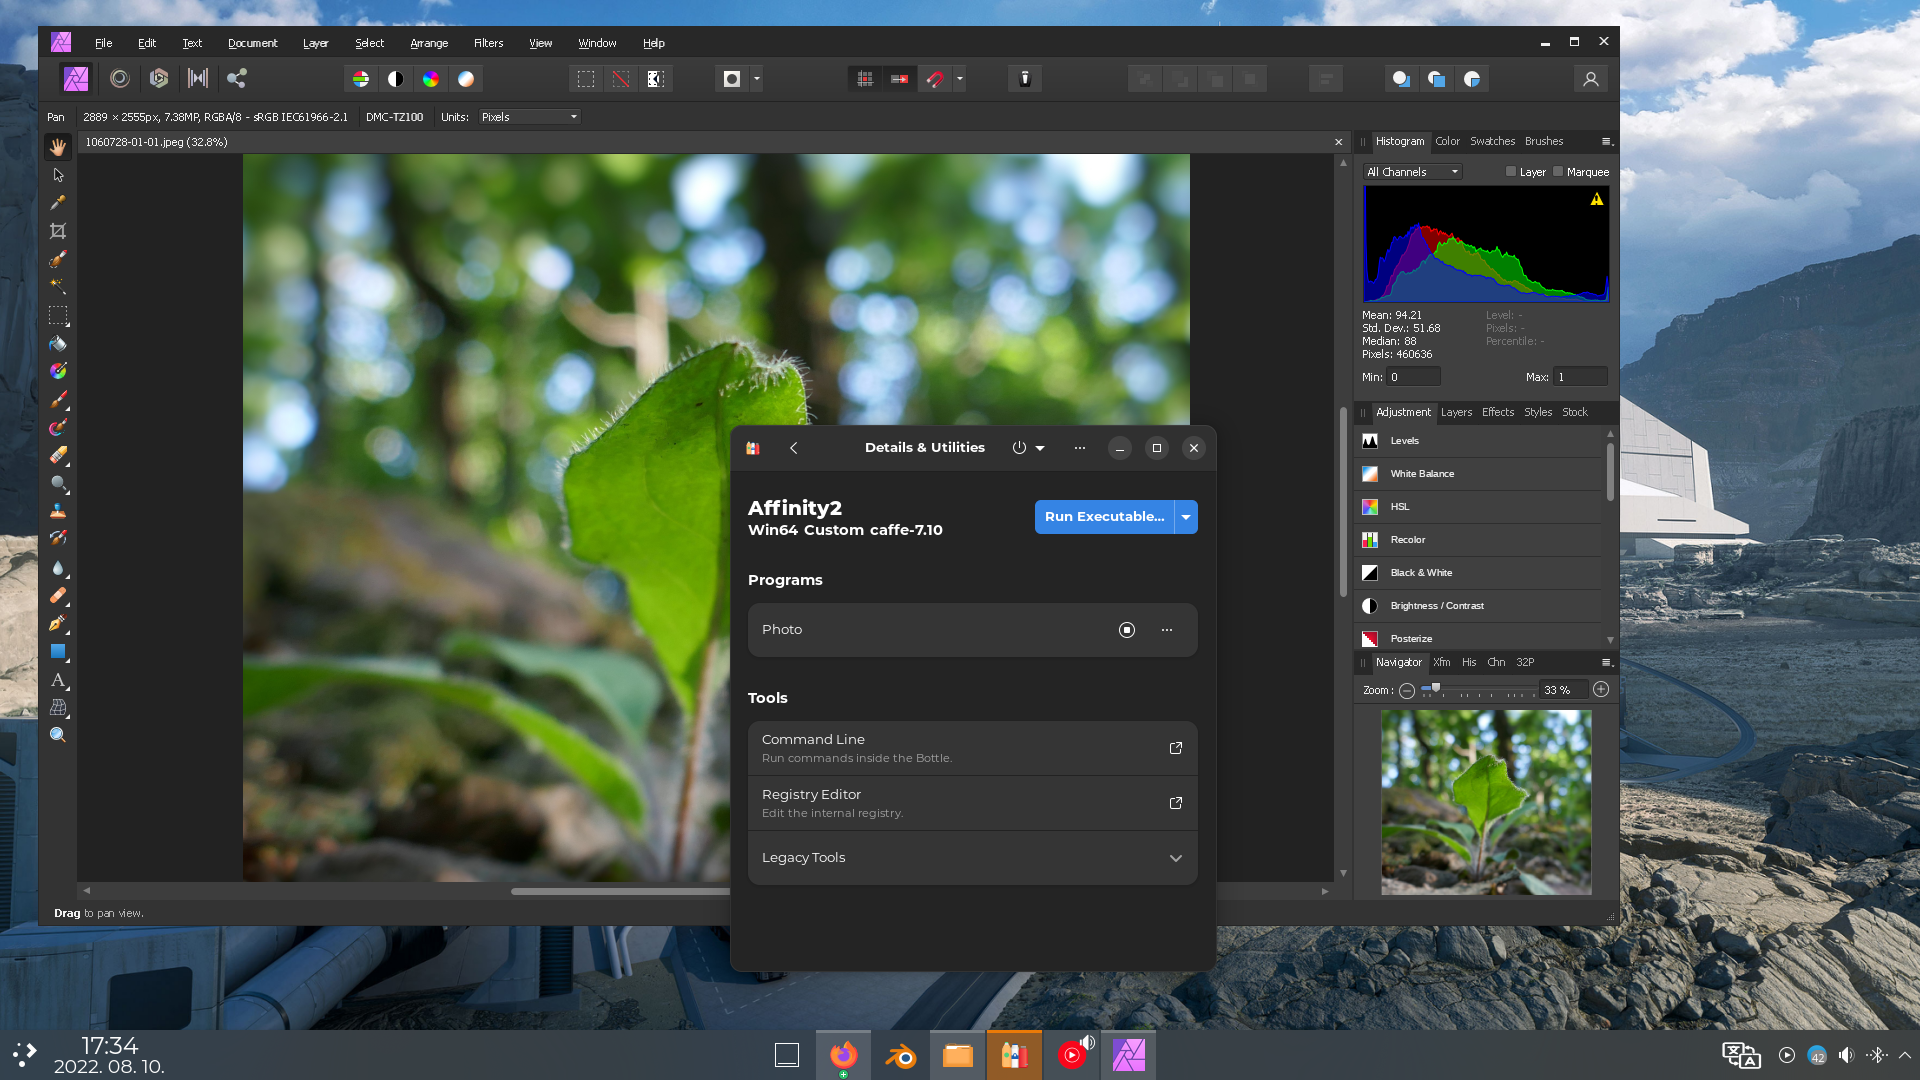The width and height of the screenshot is (1920, 1080).
Task: Click the Run Executable button
Action: [x=1104, y=516]
